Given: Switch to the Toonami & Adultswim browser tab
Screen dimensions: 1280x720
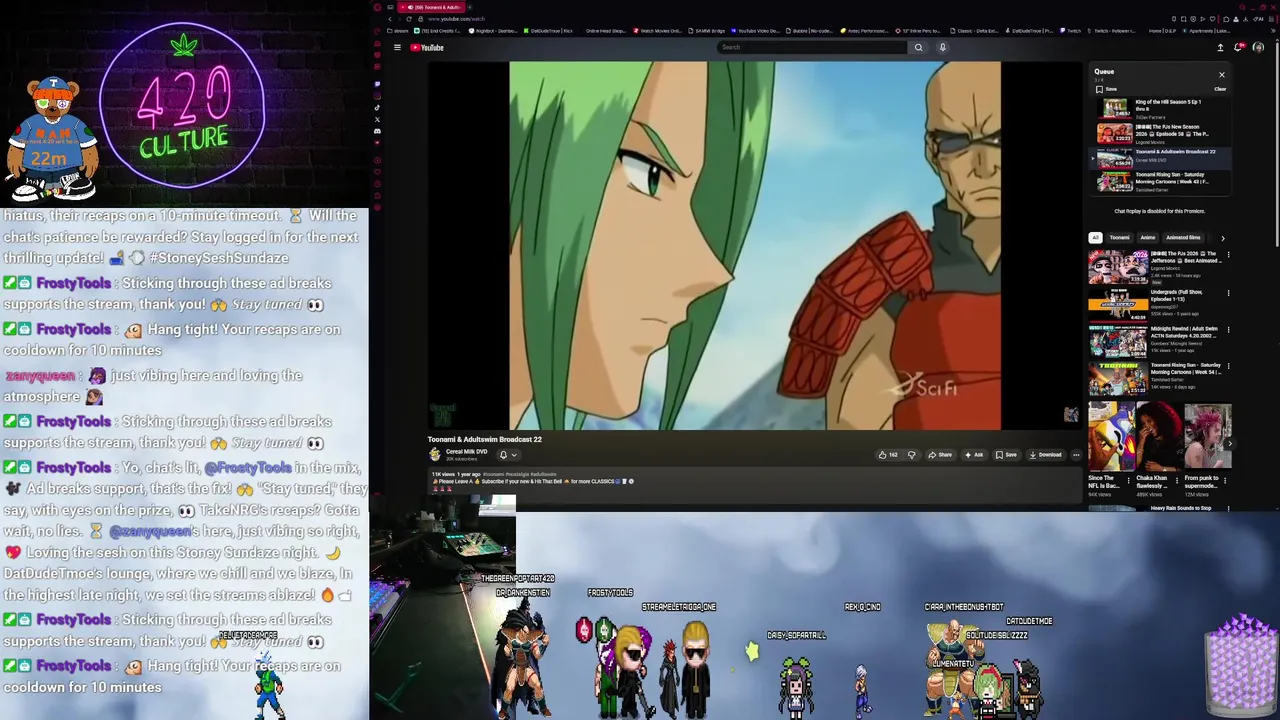Looking at the screenshot, I should pyautogui.click(x=433, y=7).
